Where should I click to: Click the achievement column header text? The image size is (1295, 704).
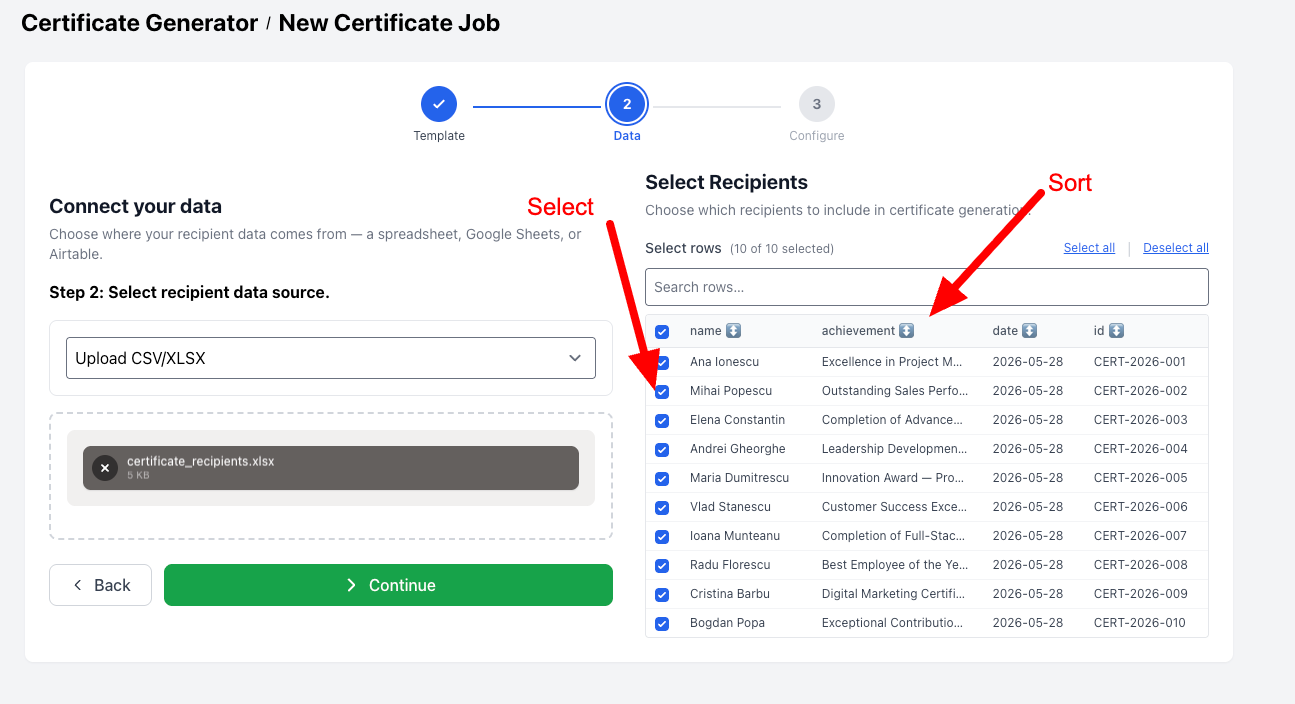[x=858, y=331]
